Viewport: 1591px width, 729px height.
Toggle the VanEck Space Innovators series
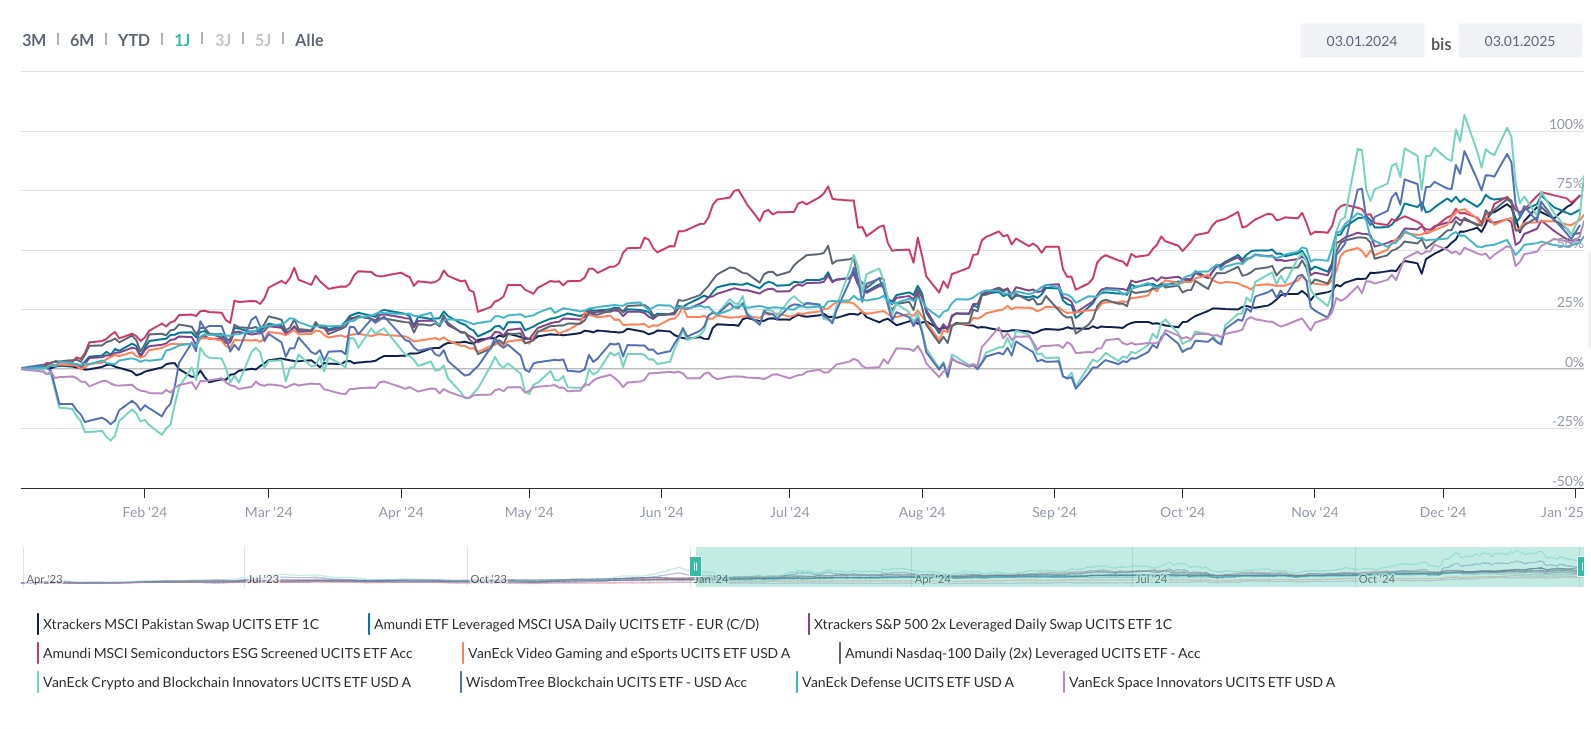pos(1201,682)
